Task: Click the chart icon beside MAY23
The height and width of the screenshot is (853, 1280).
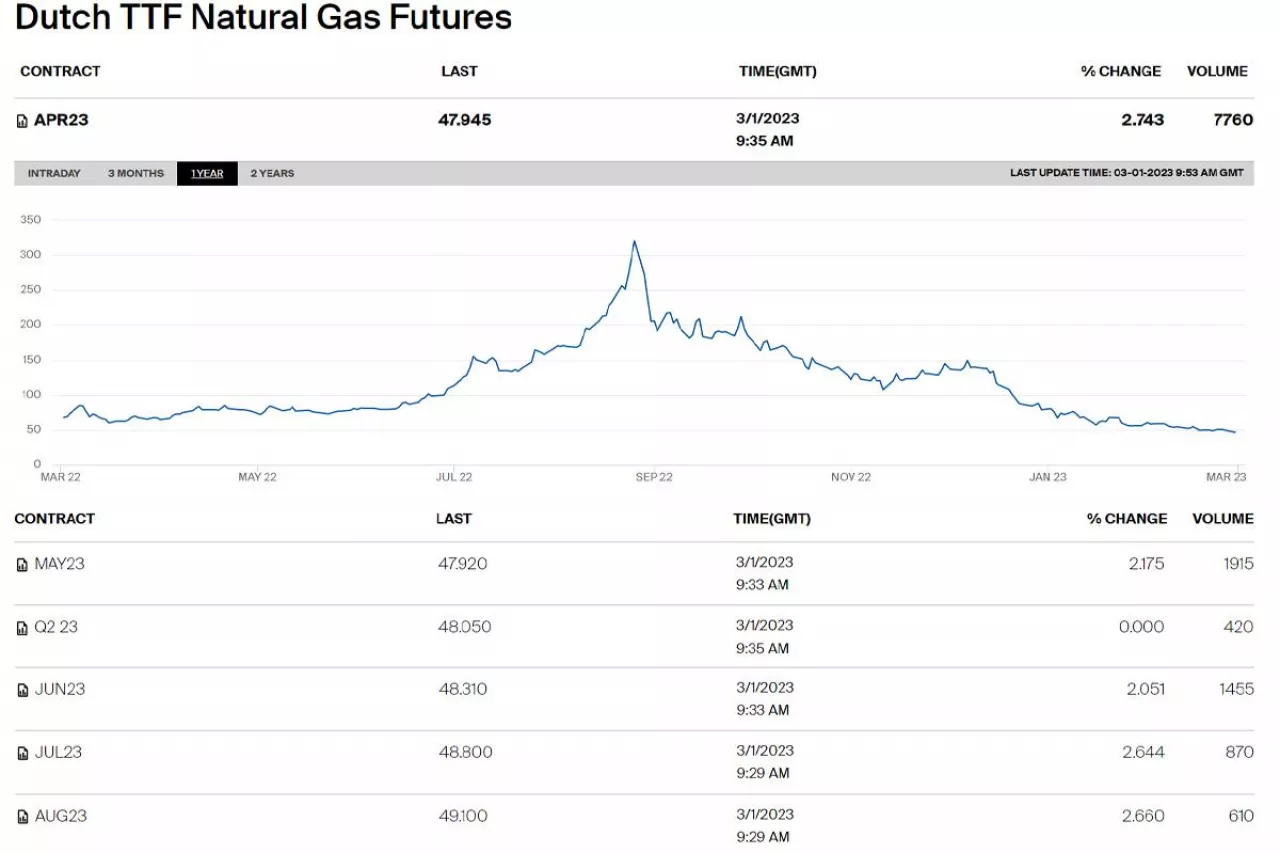Action: click(x=23, y=565)
